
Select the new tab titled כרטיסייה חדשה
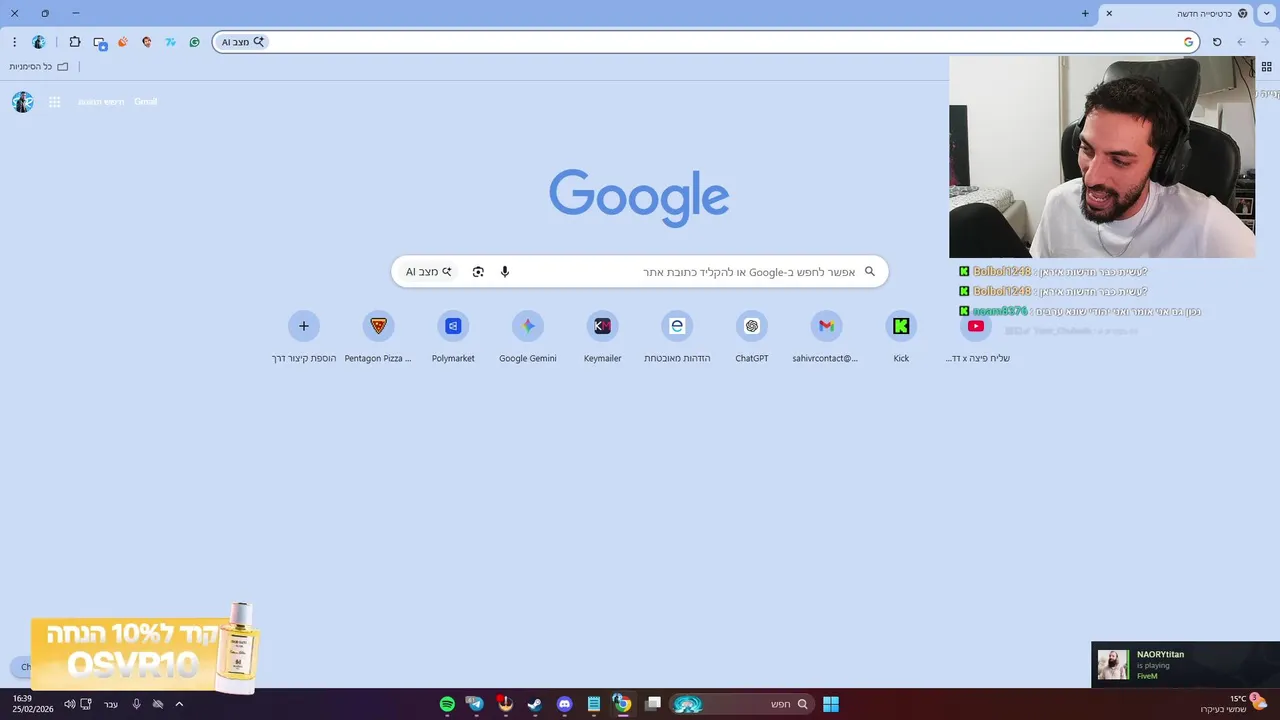(1176, 13)
